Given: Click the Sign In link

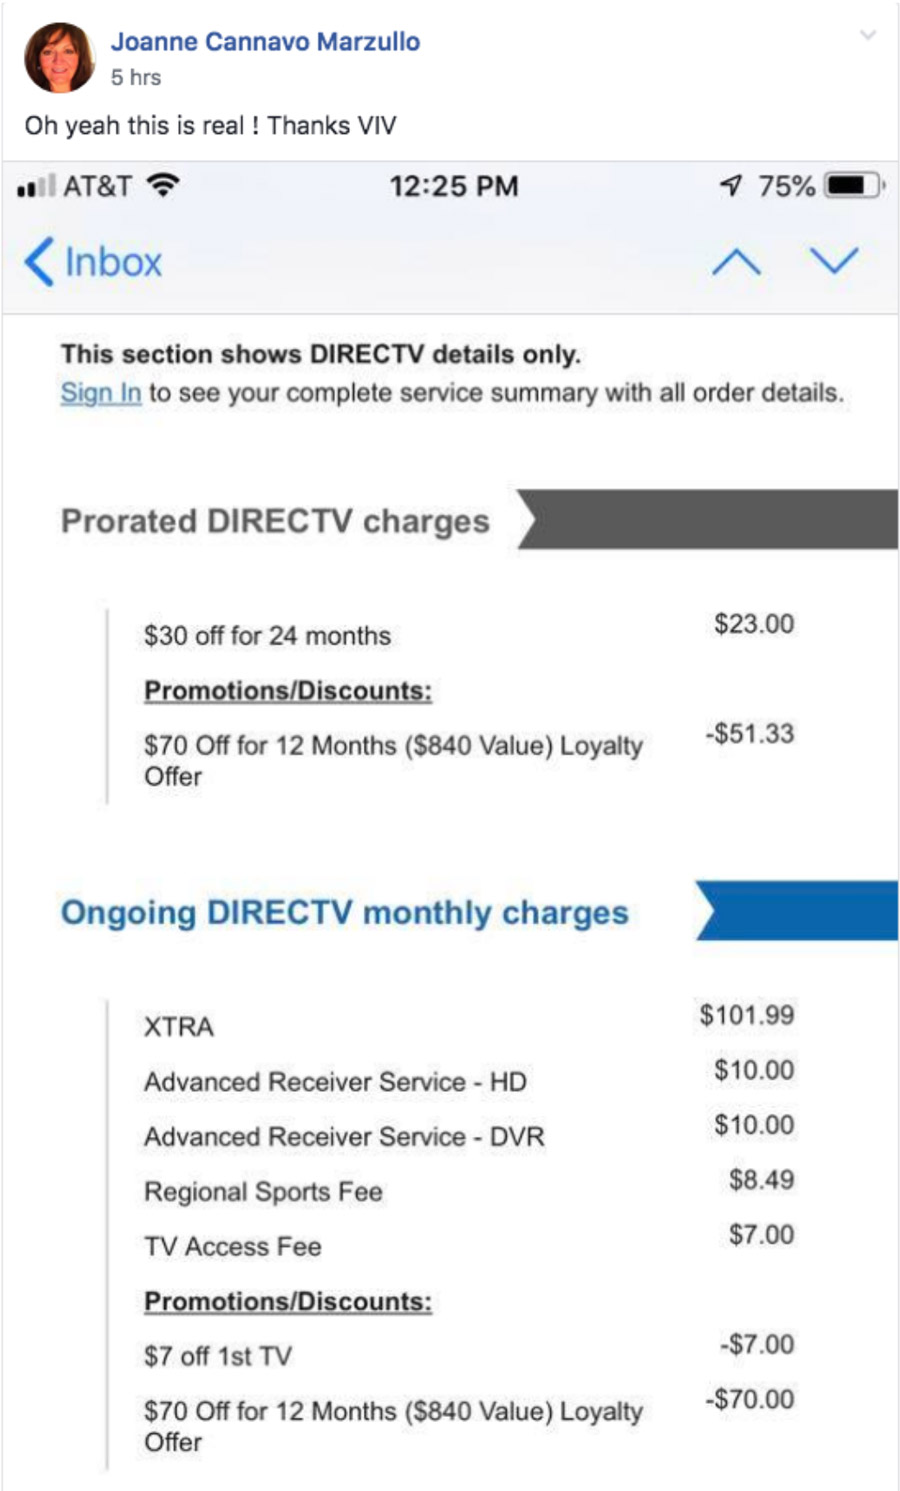Looking at the screenshot, I should point(100,393).
